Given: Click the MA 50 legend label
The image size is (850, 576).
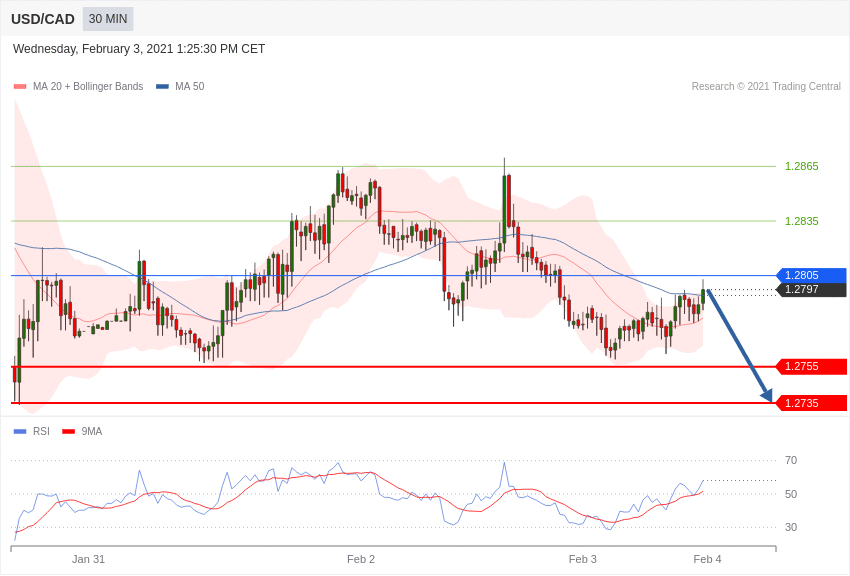Looking at the screenshot, I should (x=190, y=87).
